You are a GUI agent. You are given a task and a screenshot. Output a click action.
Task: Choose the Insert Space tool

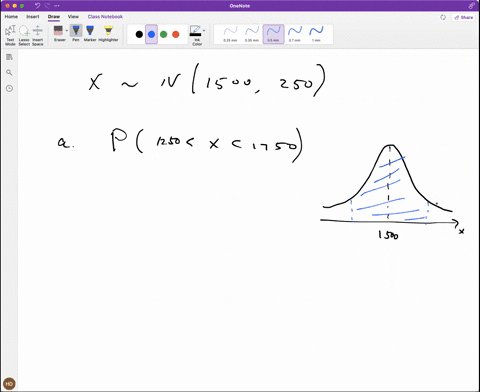point(38,35)
